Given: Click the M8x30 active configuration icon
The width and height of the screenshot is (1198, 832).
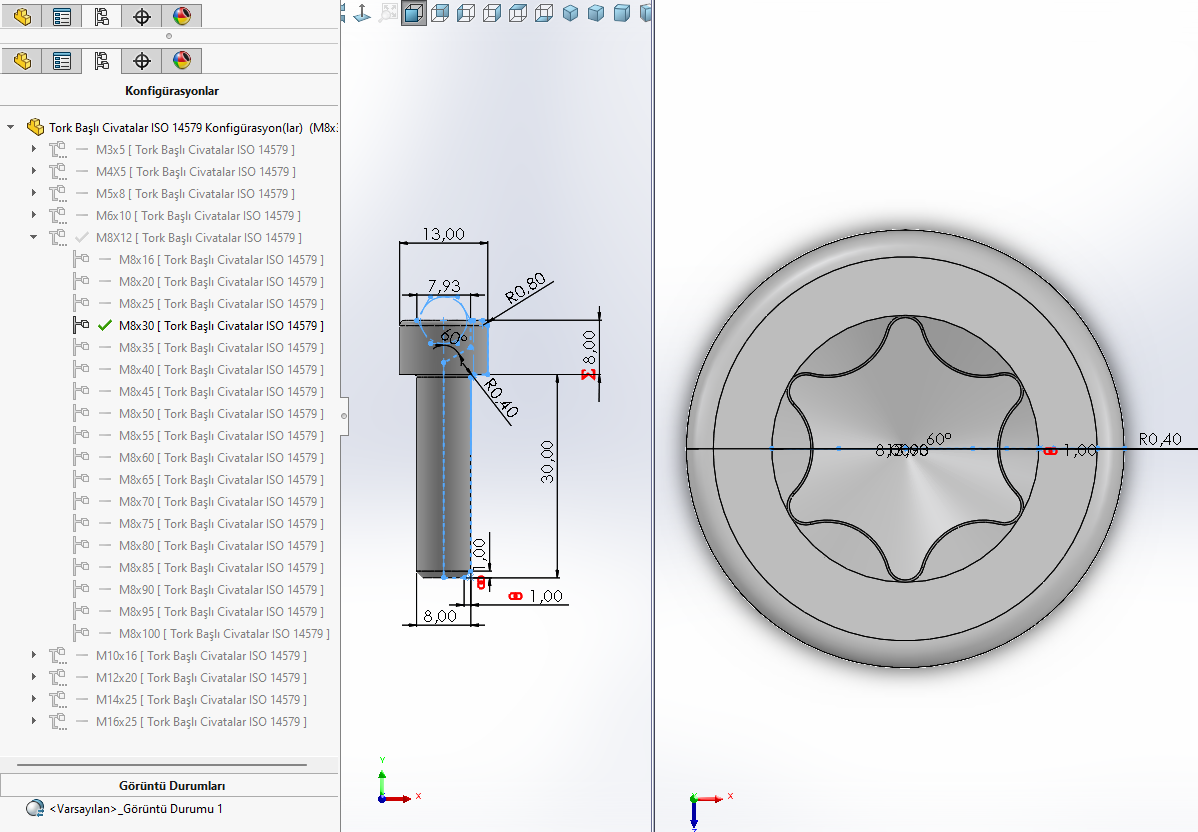Looking at the screenshot, I should click(x=82, y=326).
